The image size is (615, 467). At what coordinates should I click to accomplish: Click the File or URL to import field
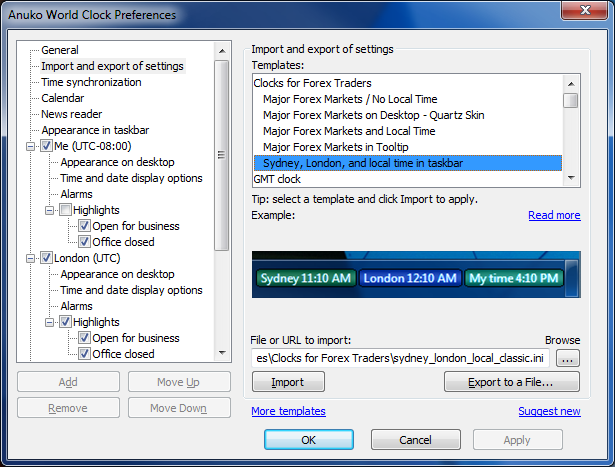[400, 358]
